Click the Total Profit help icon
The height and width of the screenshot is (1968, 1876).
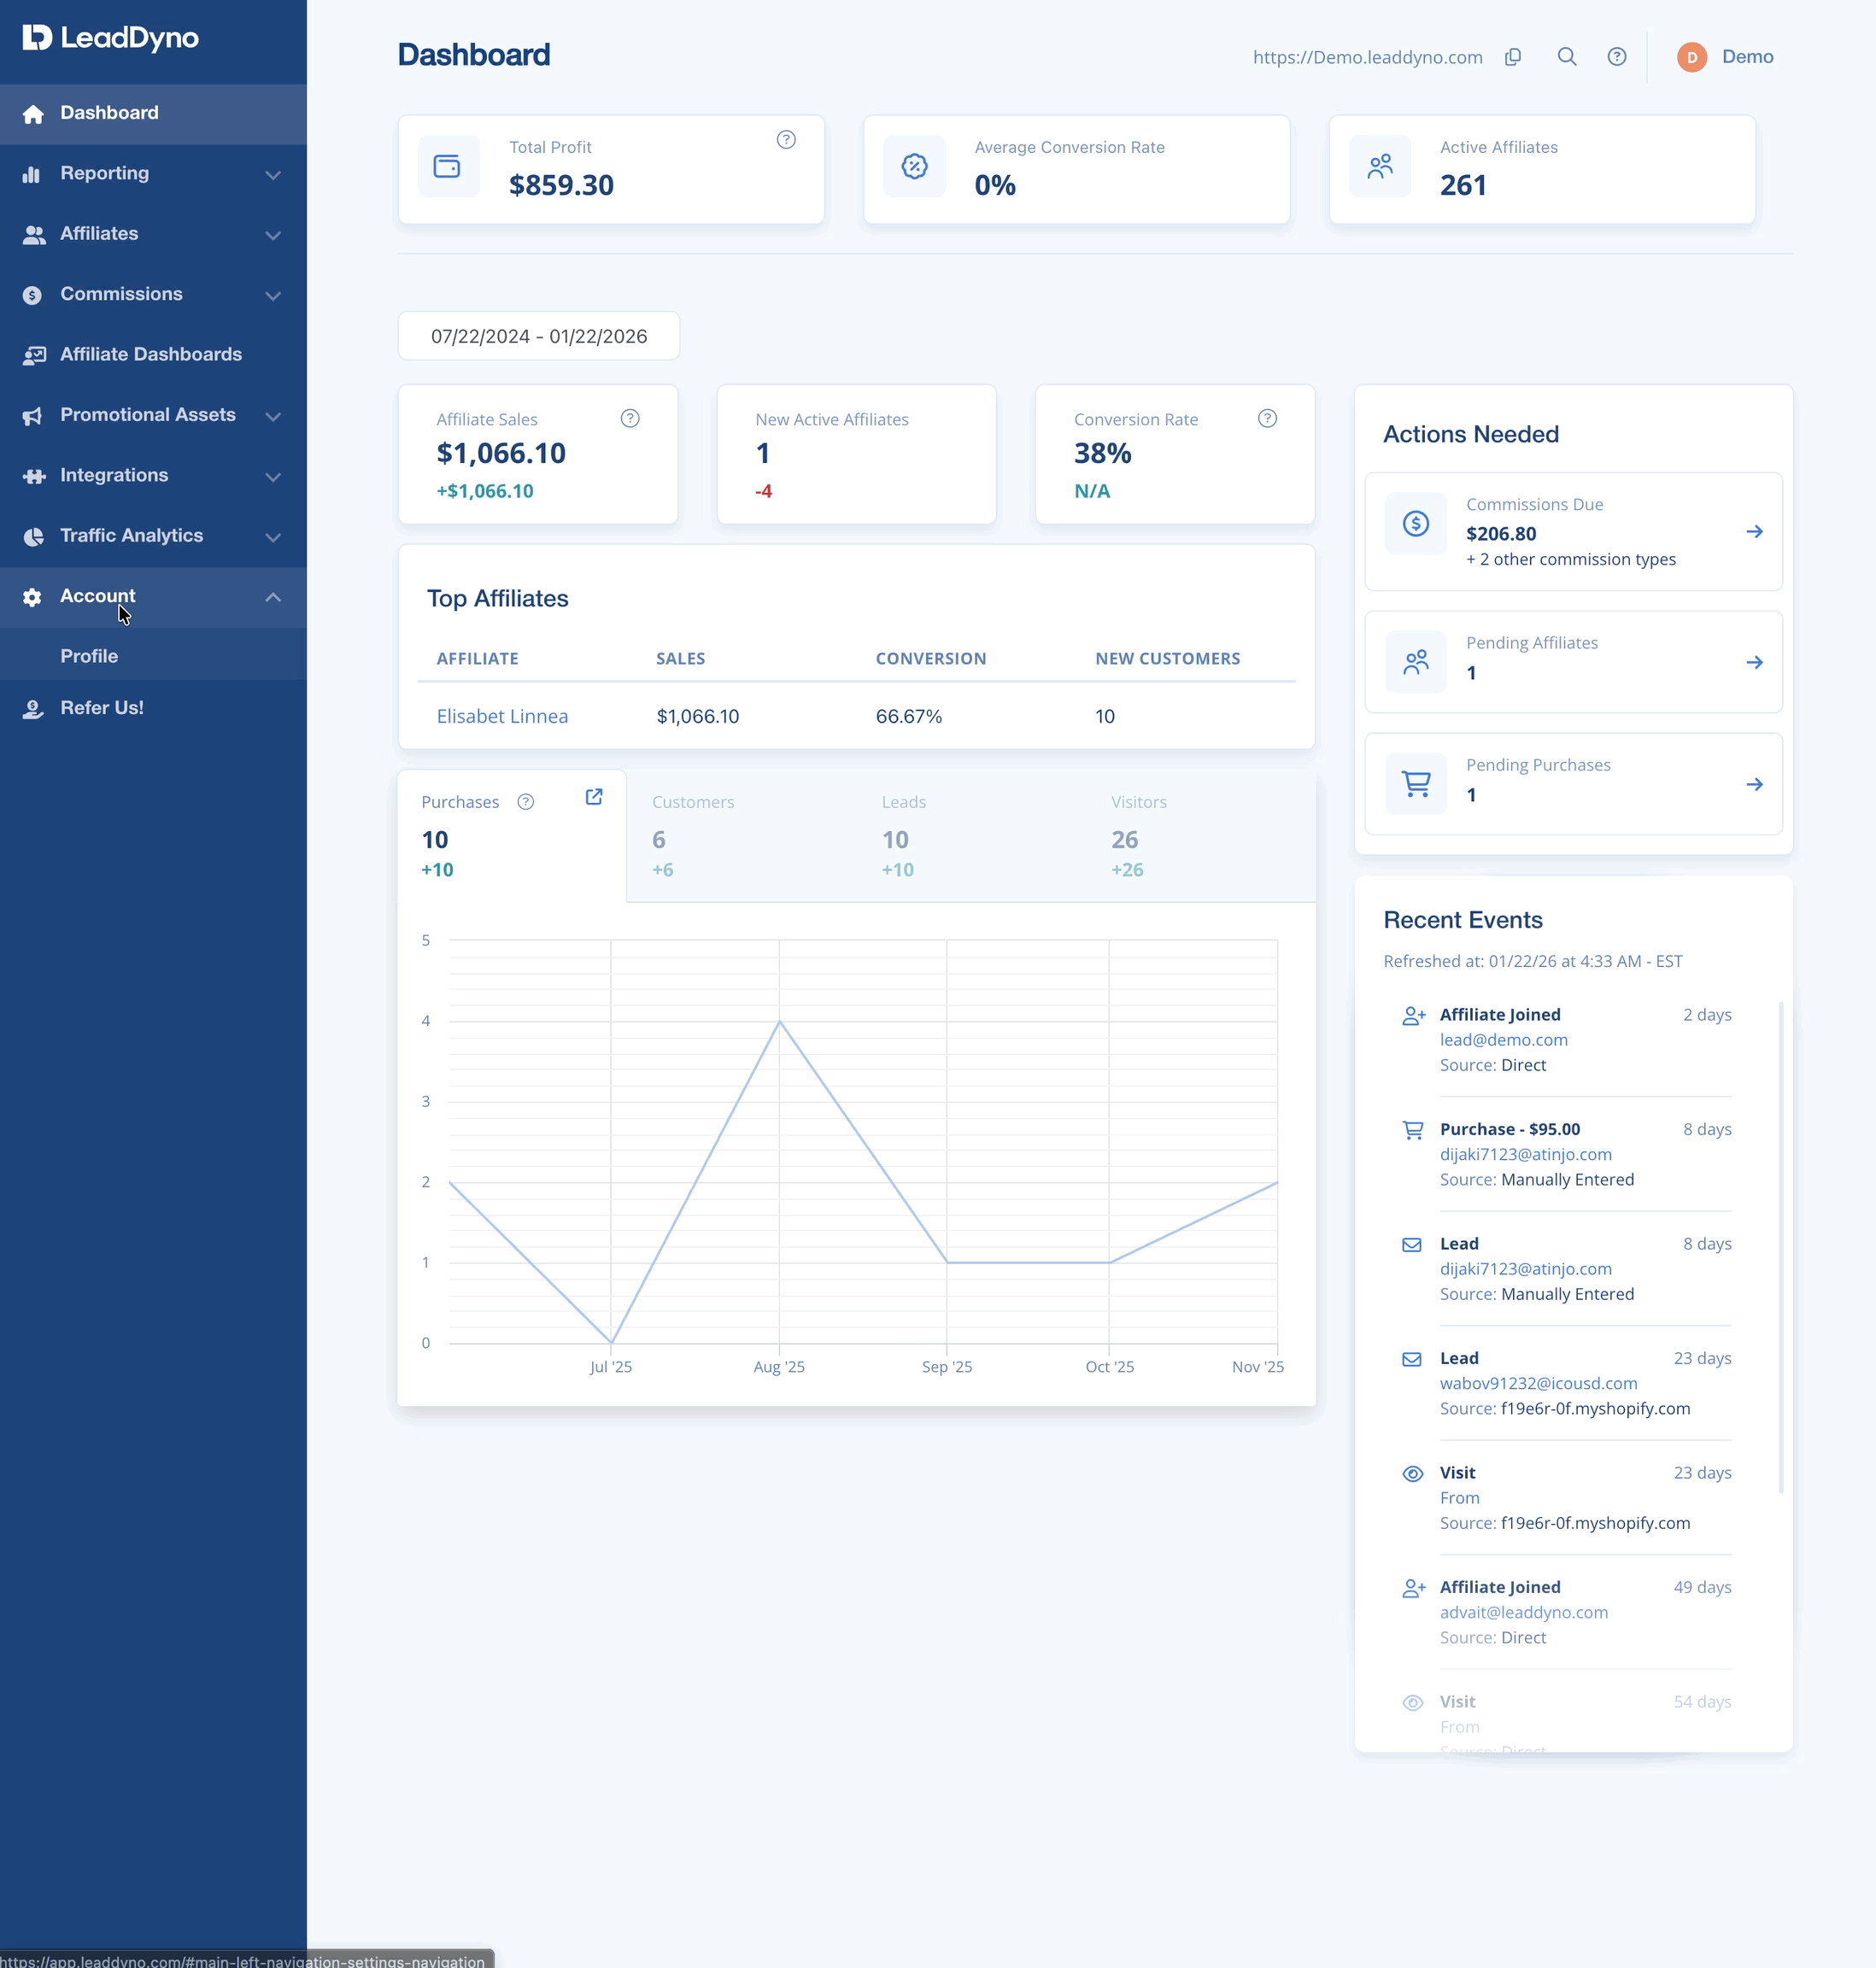786,140
